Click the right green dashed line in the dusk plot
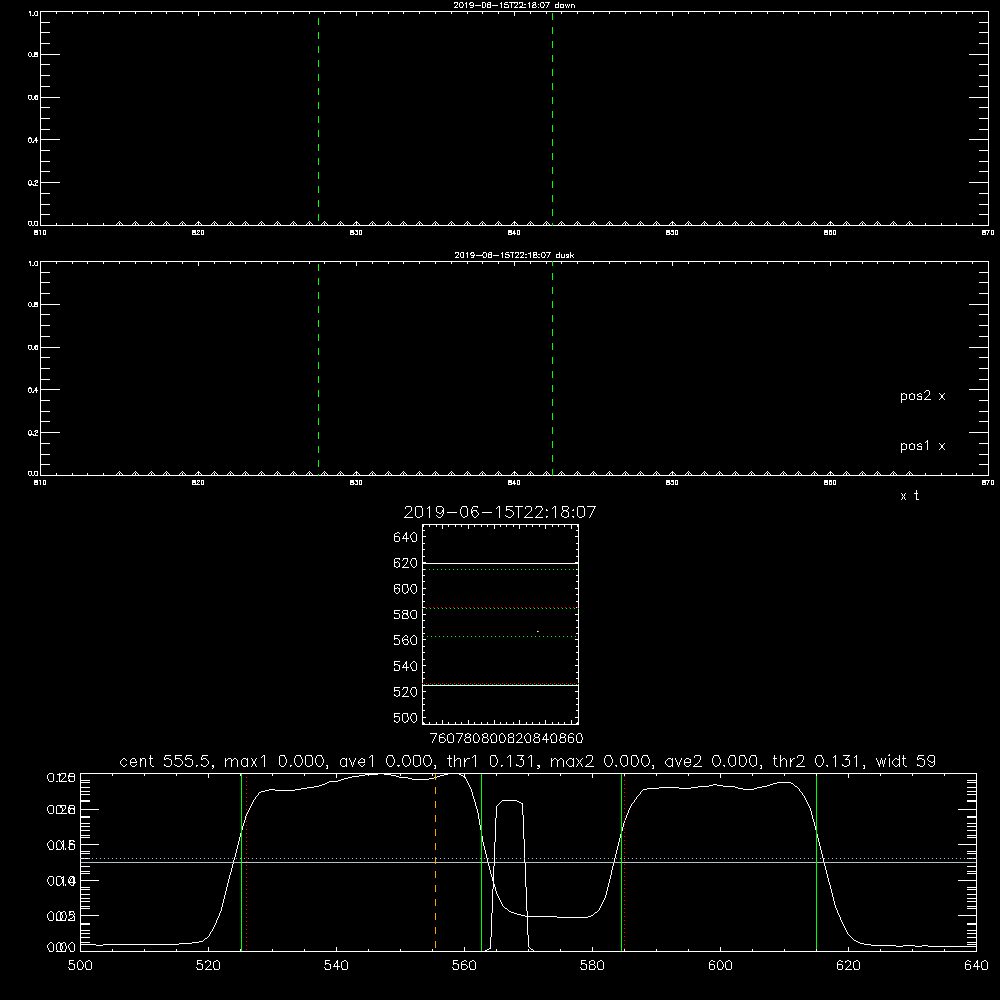 tap(552, 369)
